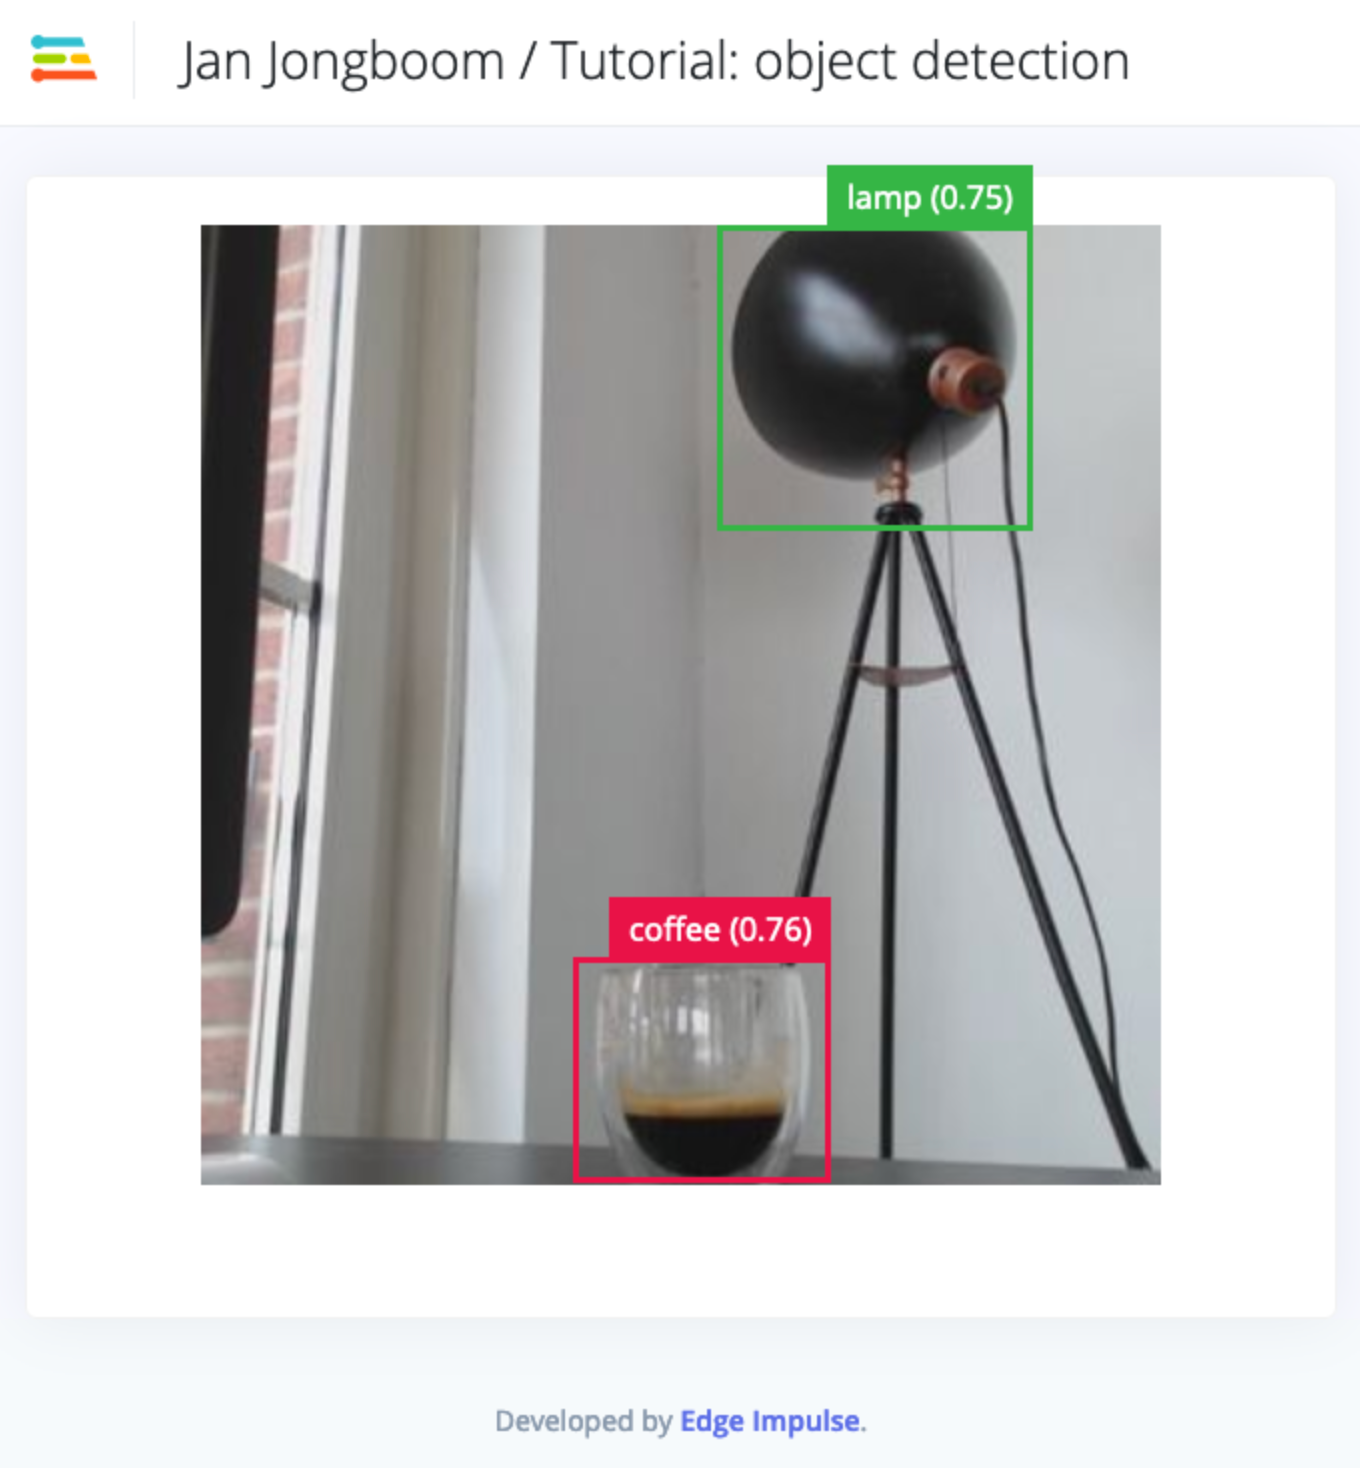Click the coffee glass inside the red box

point(702,1070)
